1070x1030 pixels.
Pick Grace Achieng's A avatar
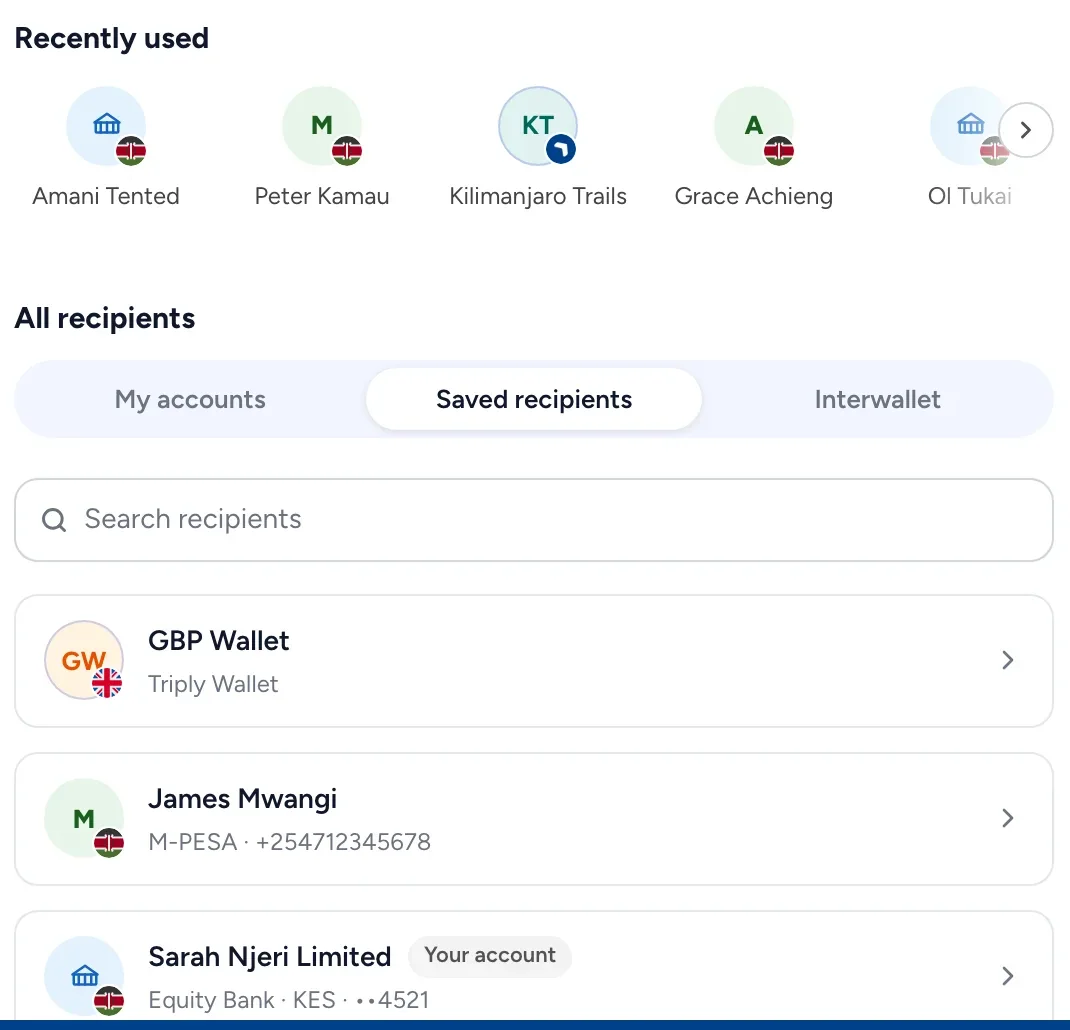point(754,126)
